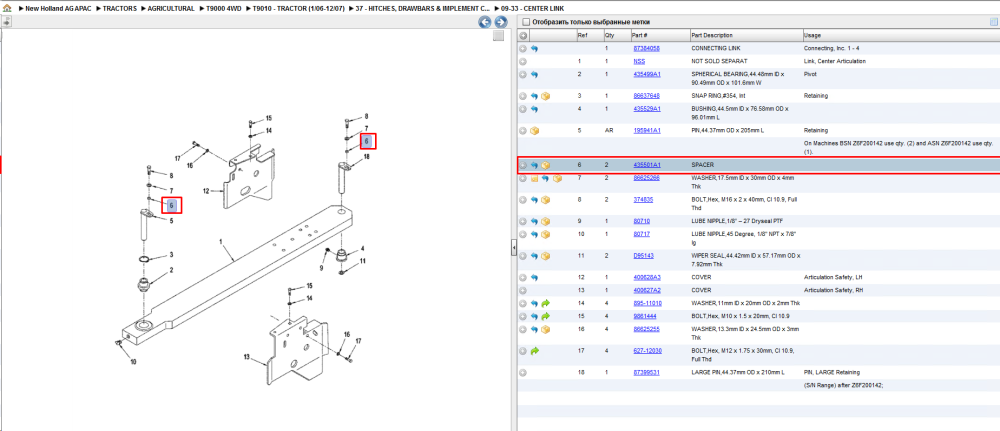The height and width of the screenshot is (431, 1000).
Task: Select callout 18 on the diagram's large pin
Action: pos(367,157)
